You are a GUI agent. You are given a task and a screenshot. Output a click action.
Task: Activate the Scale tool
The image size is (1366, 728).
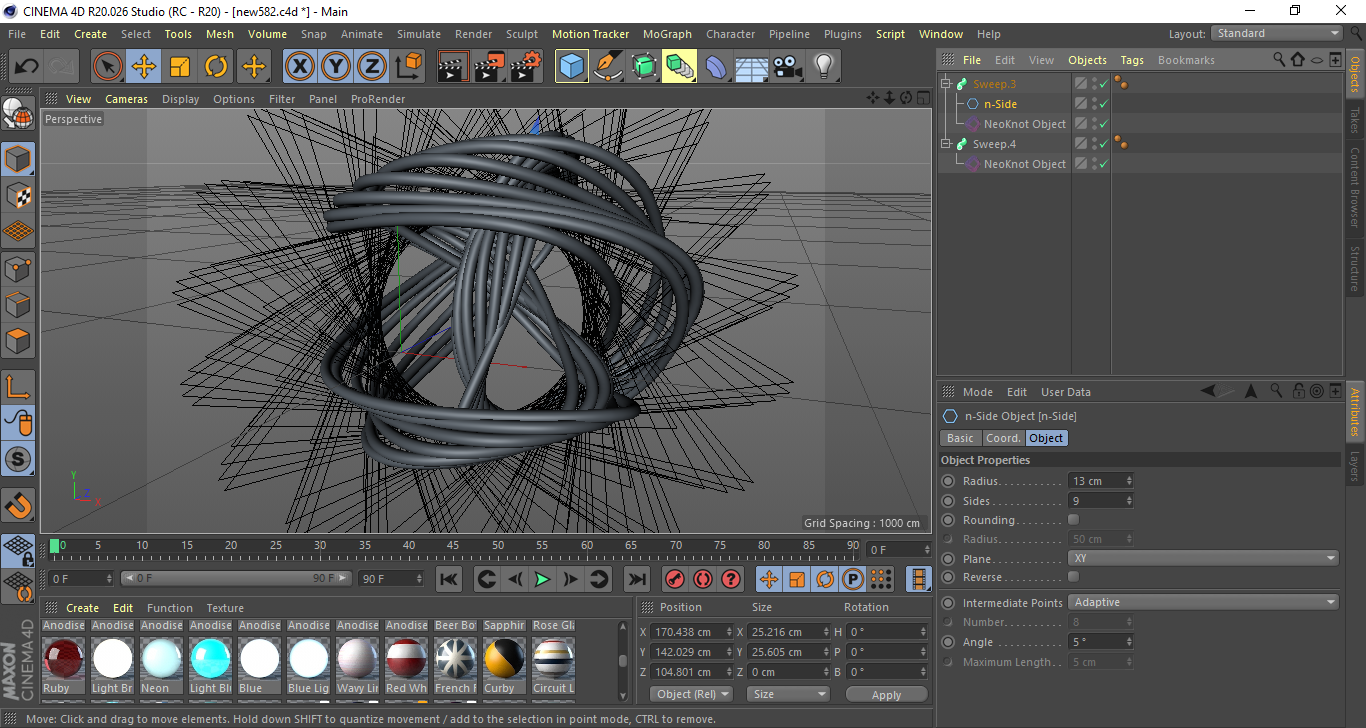(x=180, y=67)
